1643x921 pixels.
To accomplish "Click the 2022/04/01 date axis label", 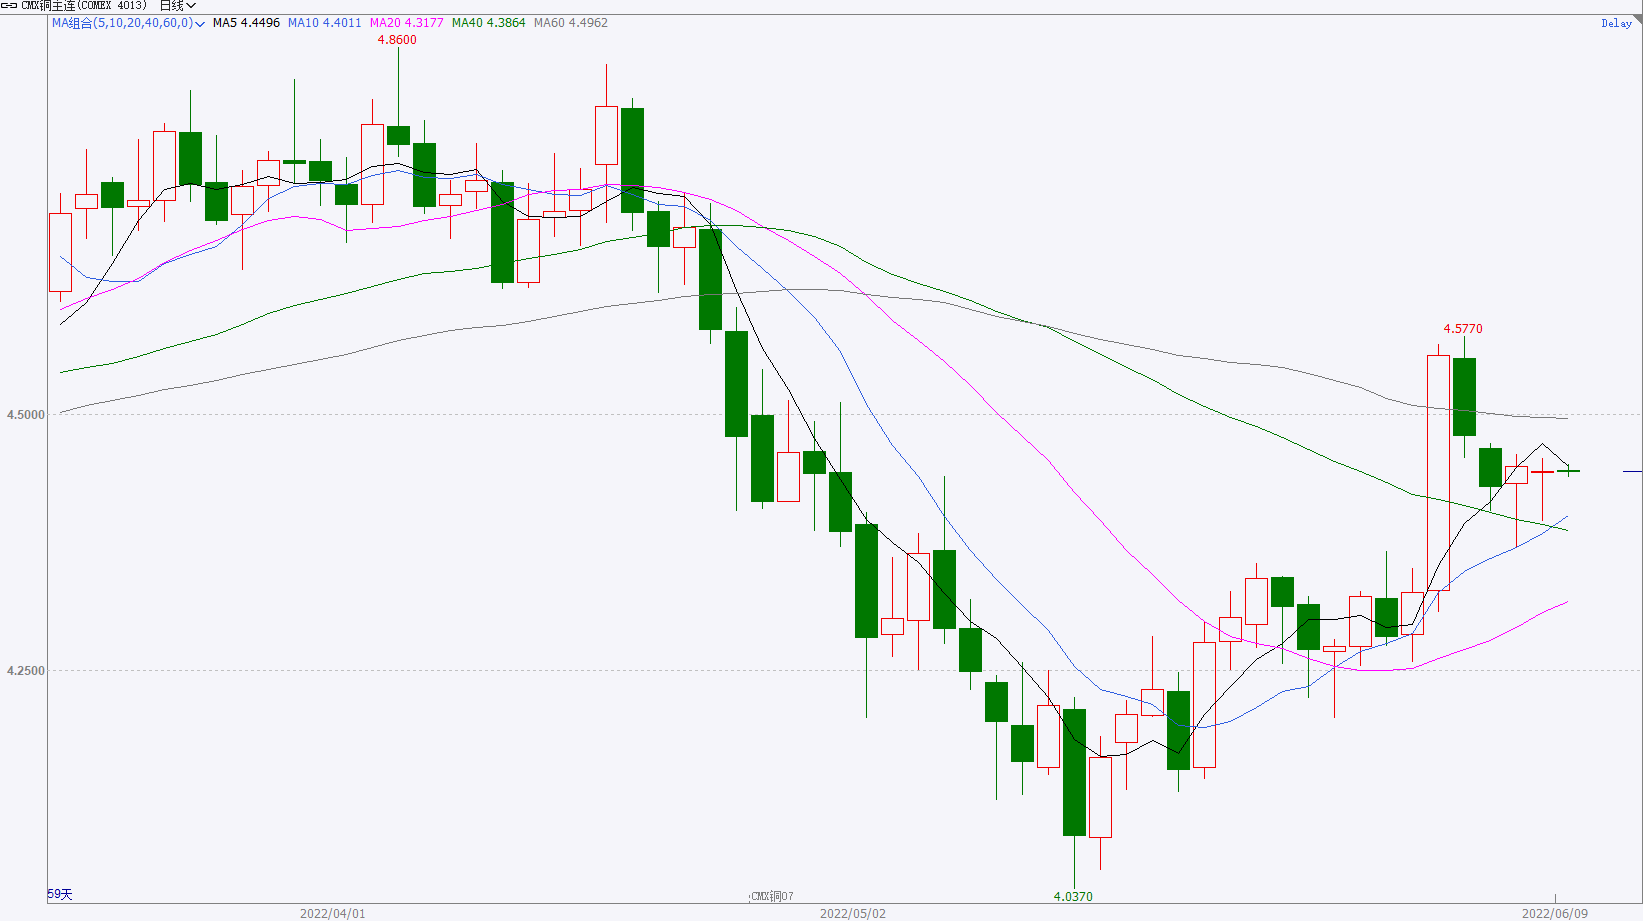I will 333,914.
